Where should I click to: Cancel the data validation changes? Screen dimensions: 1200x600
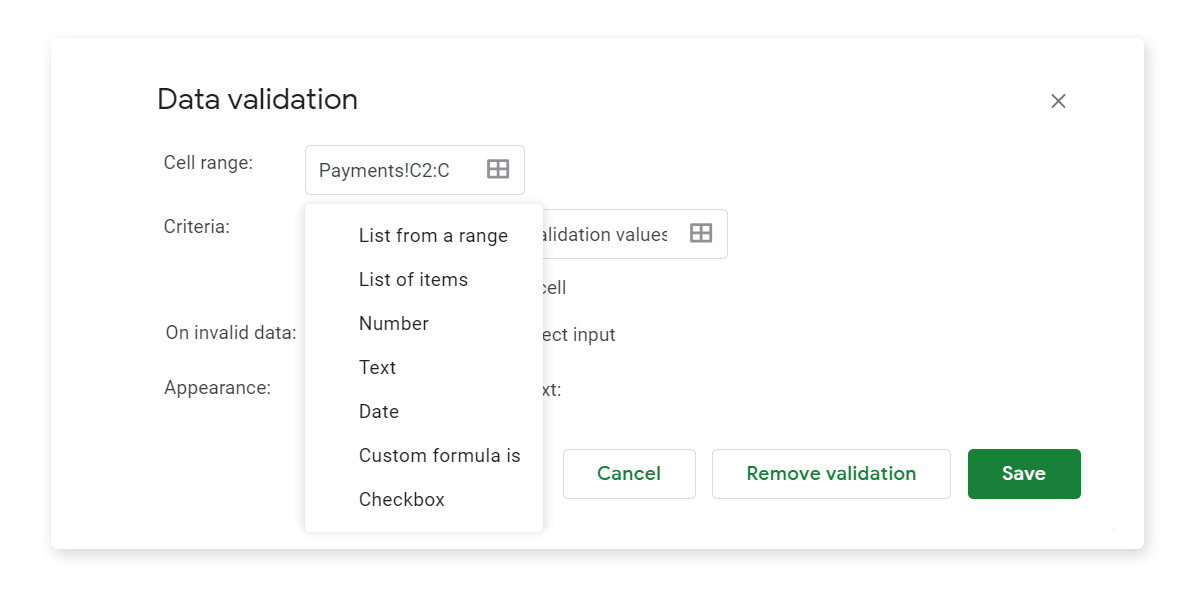coord(629,473)
